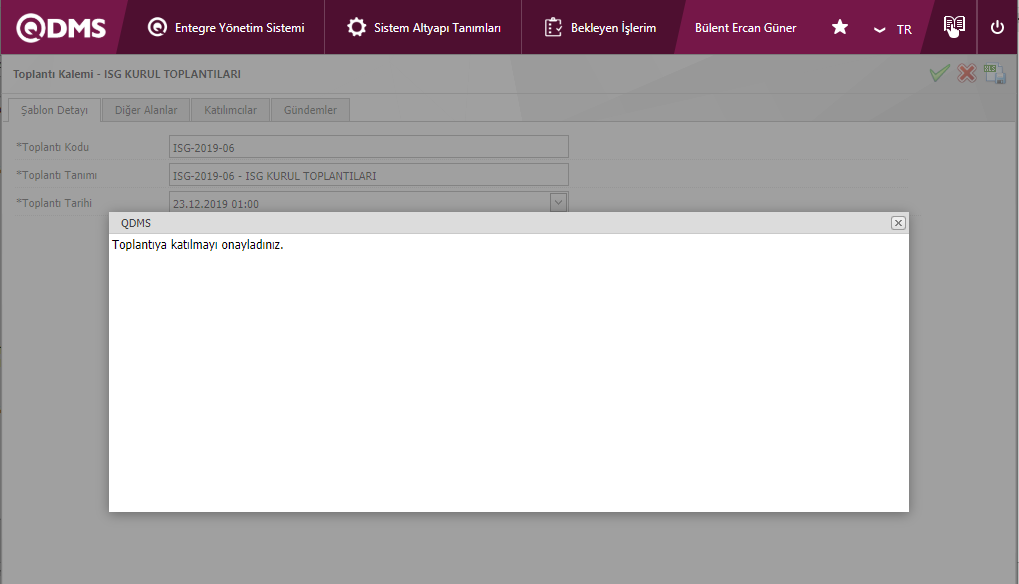Expand the TR language dropdown

pyautogui.click(x=893, y=29)
